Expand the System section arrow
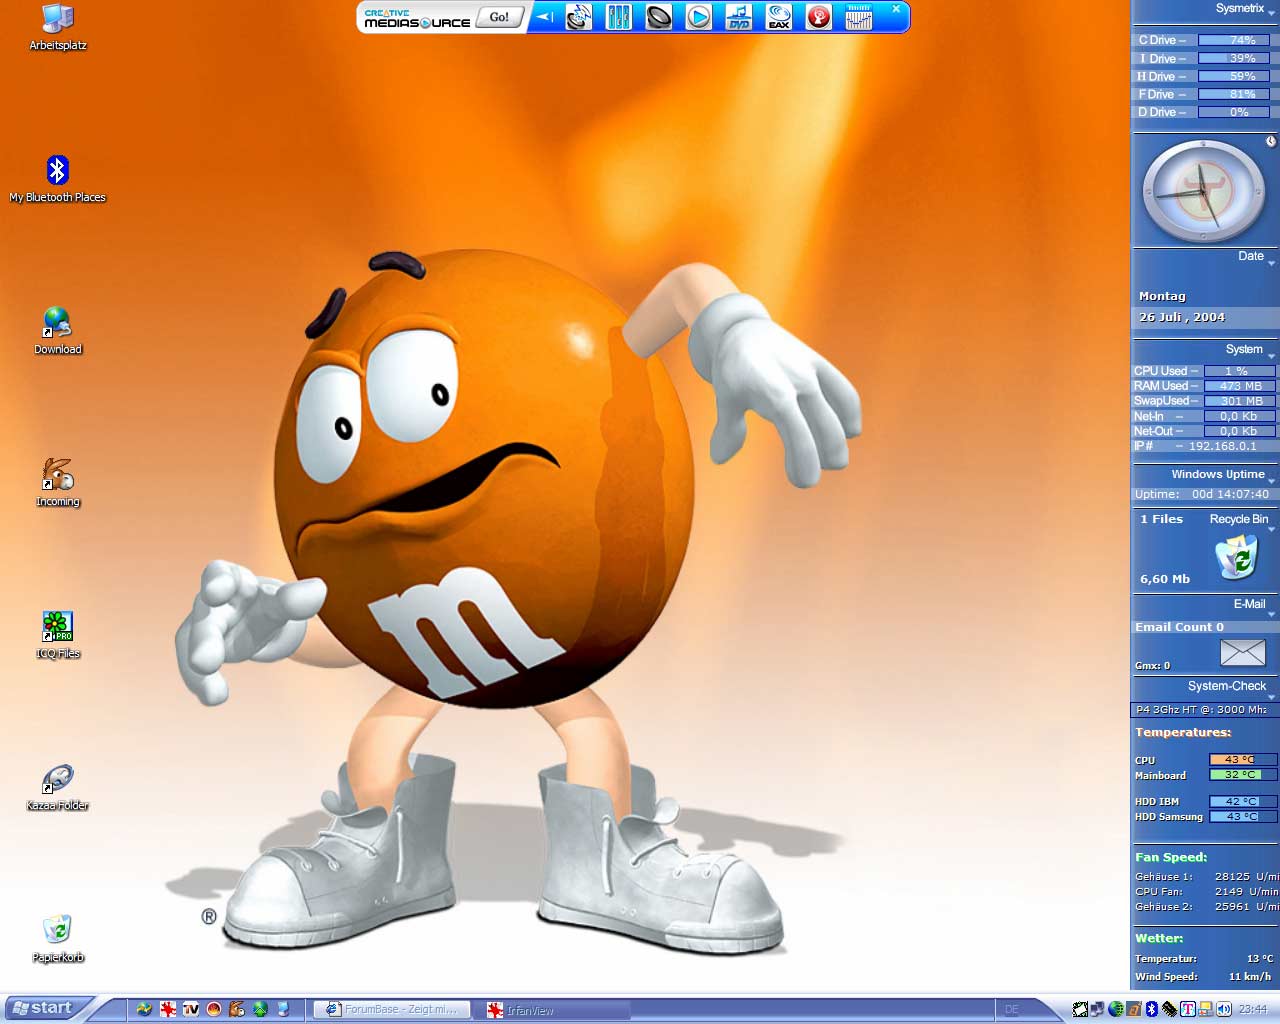 (1271, 356)
